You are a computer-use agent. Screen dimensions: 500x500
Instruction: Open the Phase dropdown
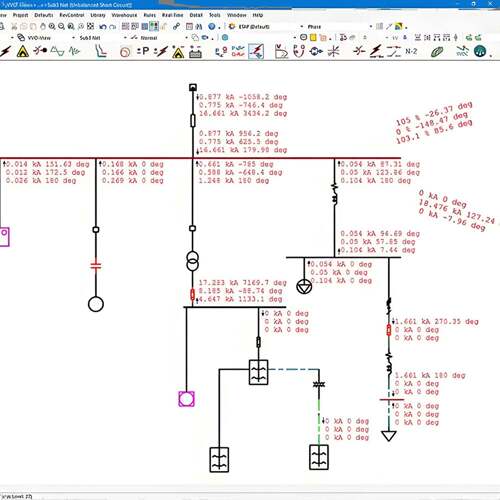click(339, 26)
